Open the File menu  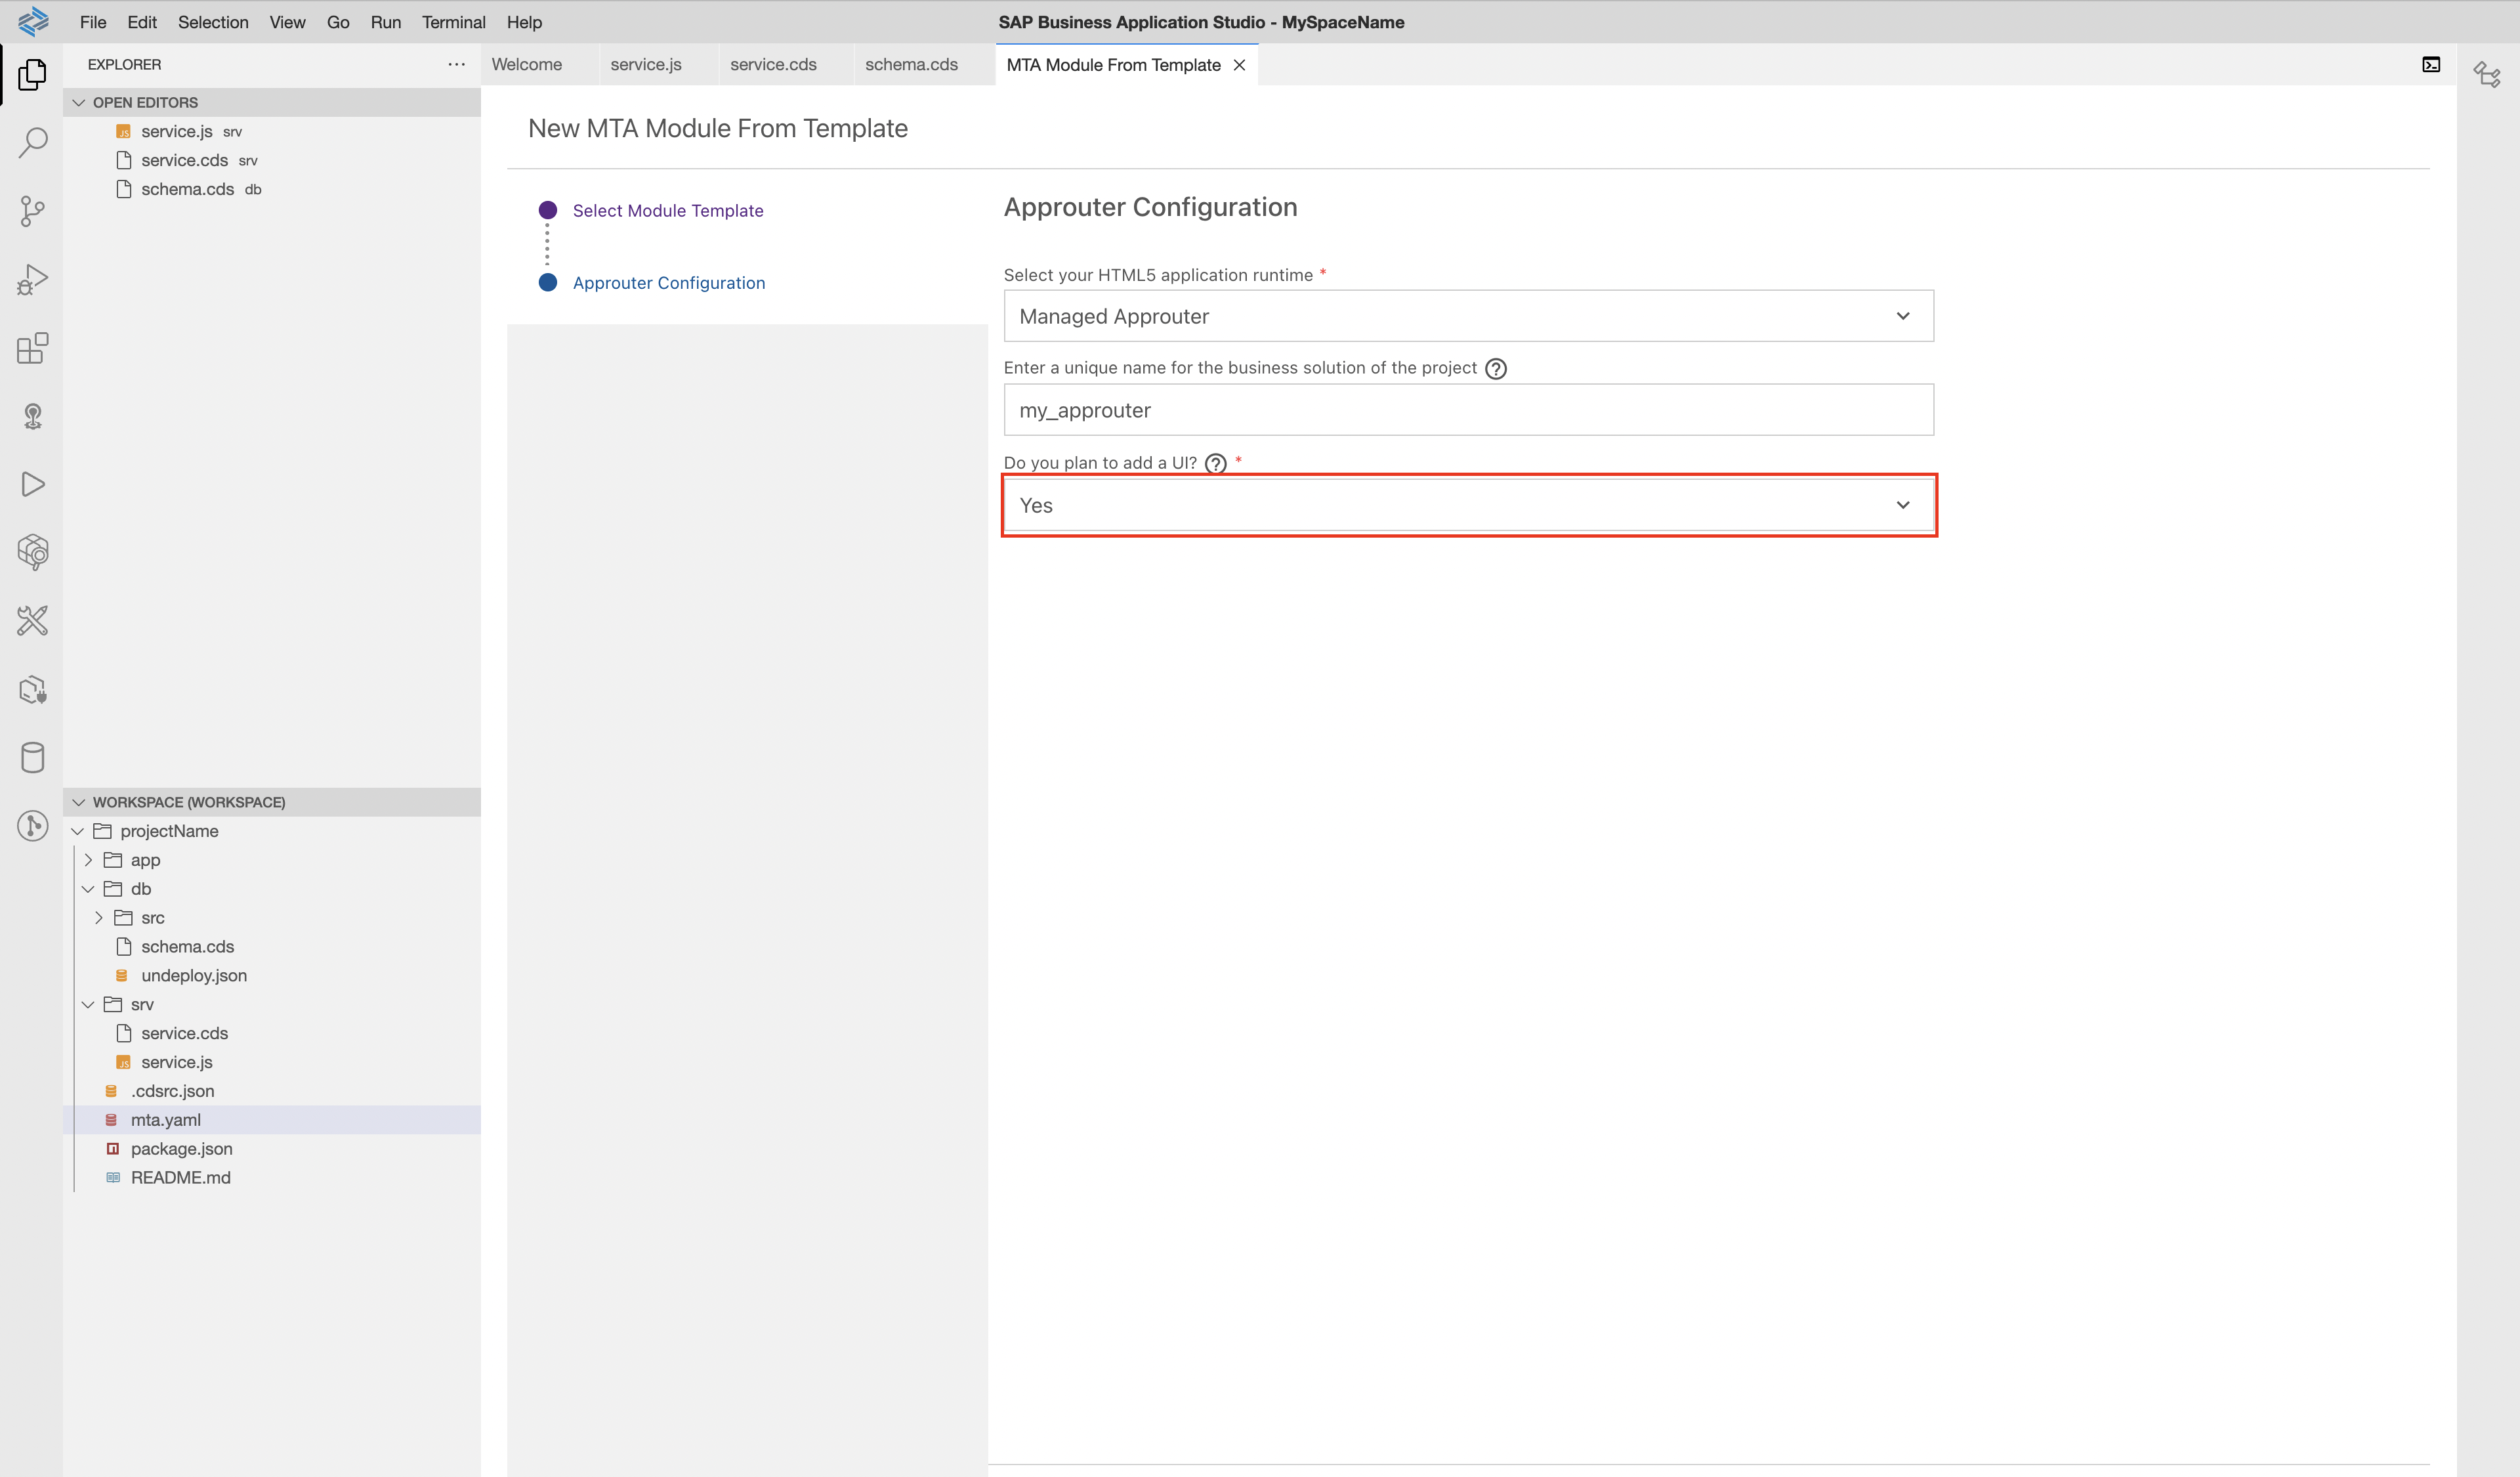coord(93,22)
